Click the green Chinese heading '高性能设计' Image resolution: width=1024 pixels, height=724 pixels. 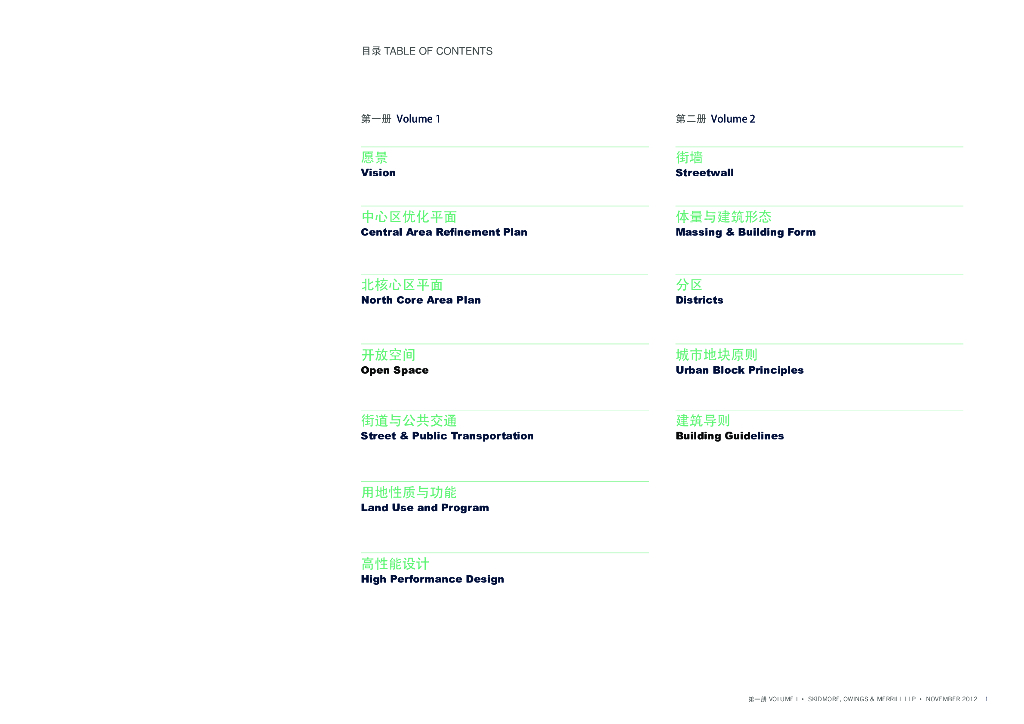point(395,564)
